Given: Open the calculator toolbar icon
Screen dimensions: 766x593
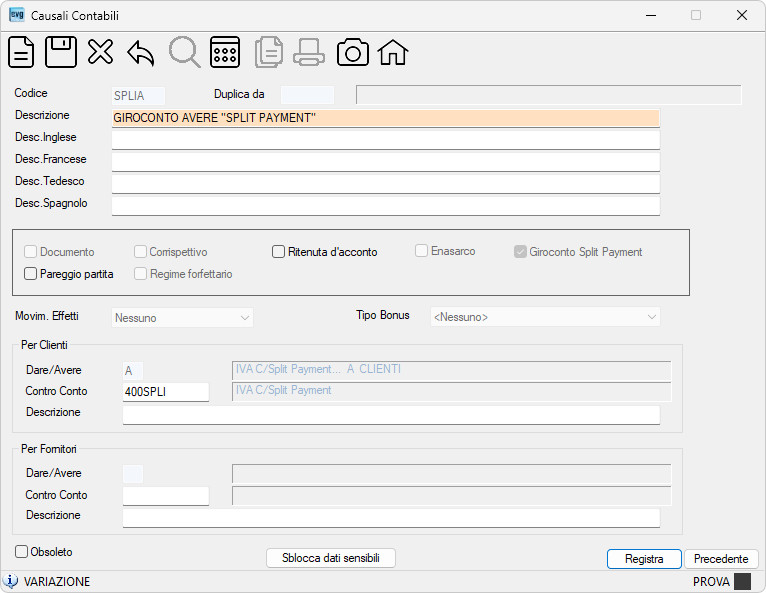Looking at the screenshot, I should coord(225,52).
